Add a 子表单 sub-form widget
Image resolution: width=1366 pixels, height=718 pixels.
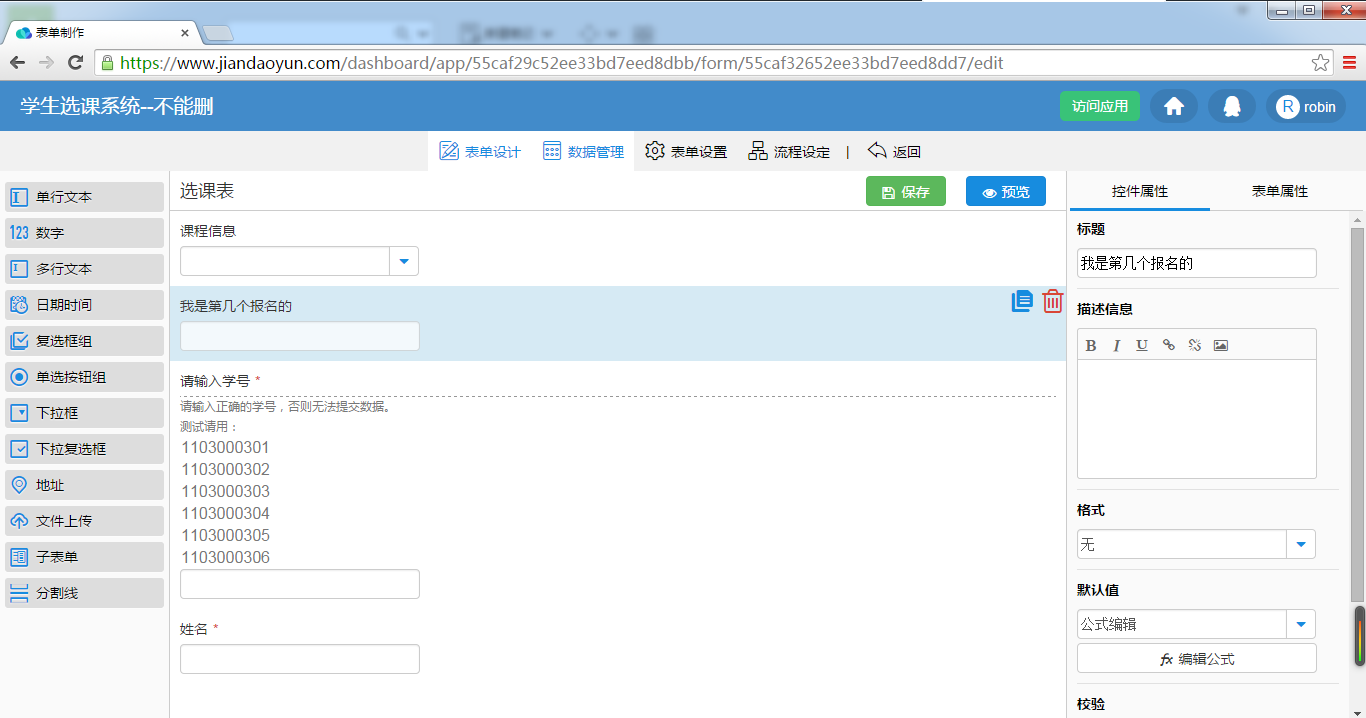84,557
